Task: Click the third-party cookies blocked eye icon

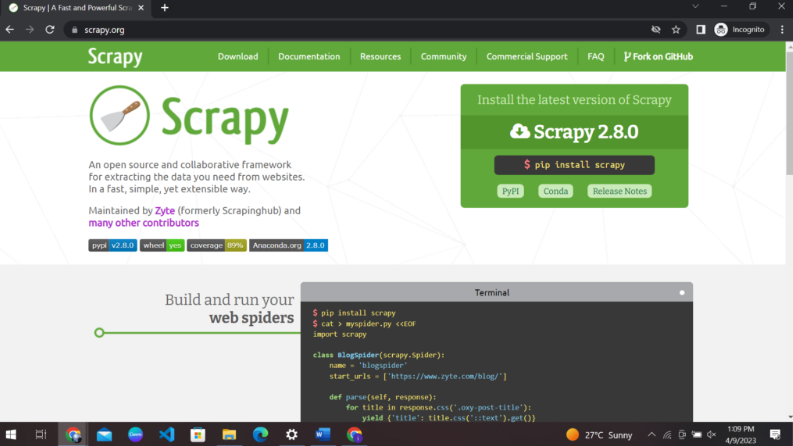Action: (656, 29)
